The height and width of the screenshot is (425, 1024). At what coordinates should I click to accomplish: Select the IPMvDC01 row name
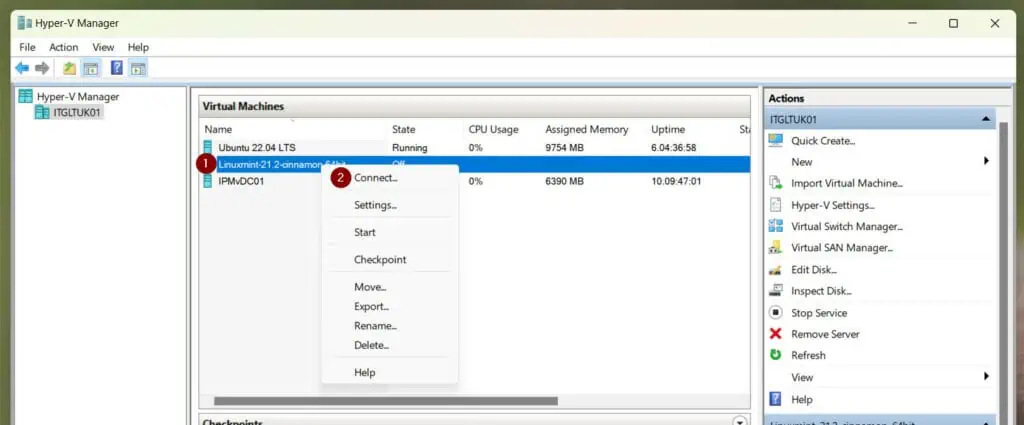click(241, 181)
